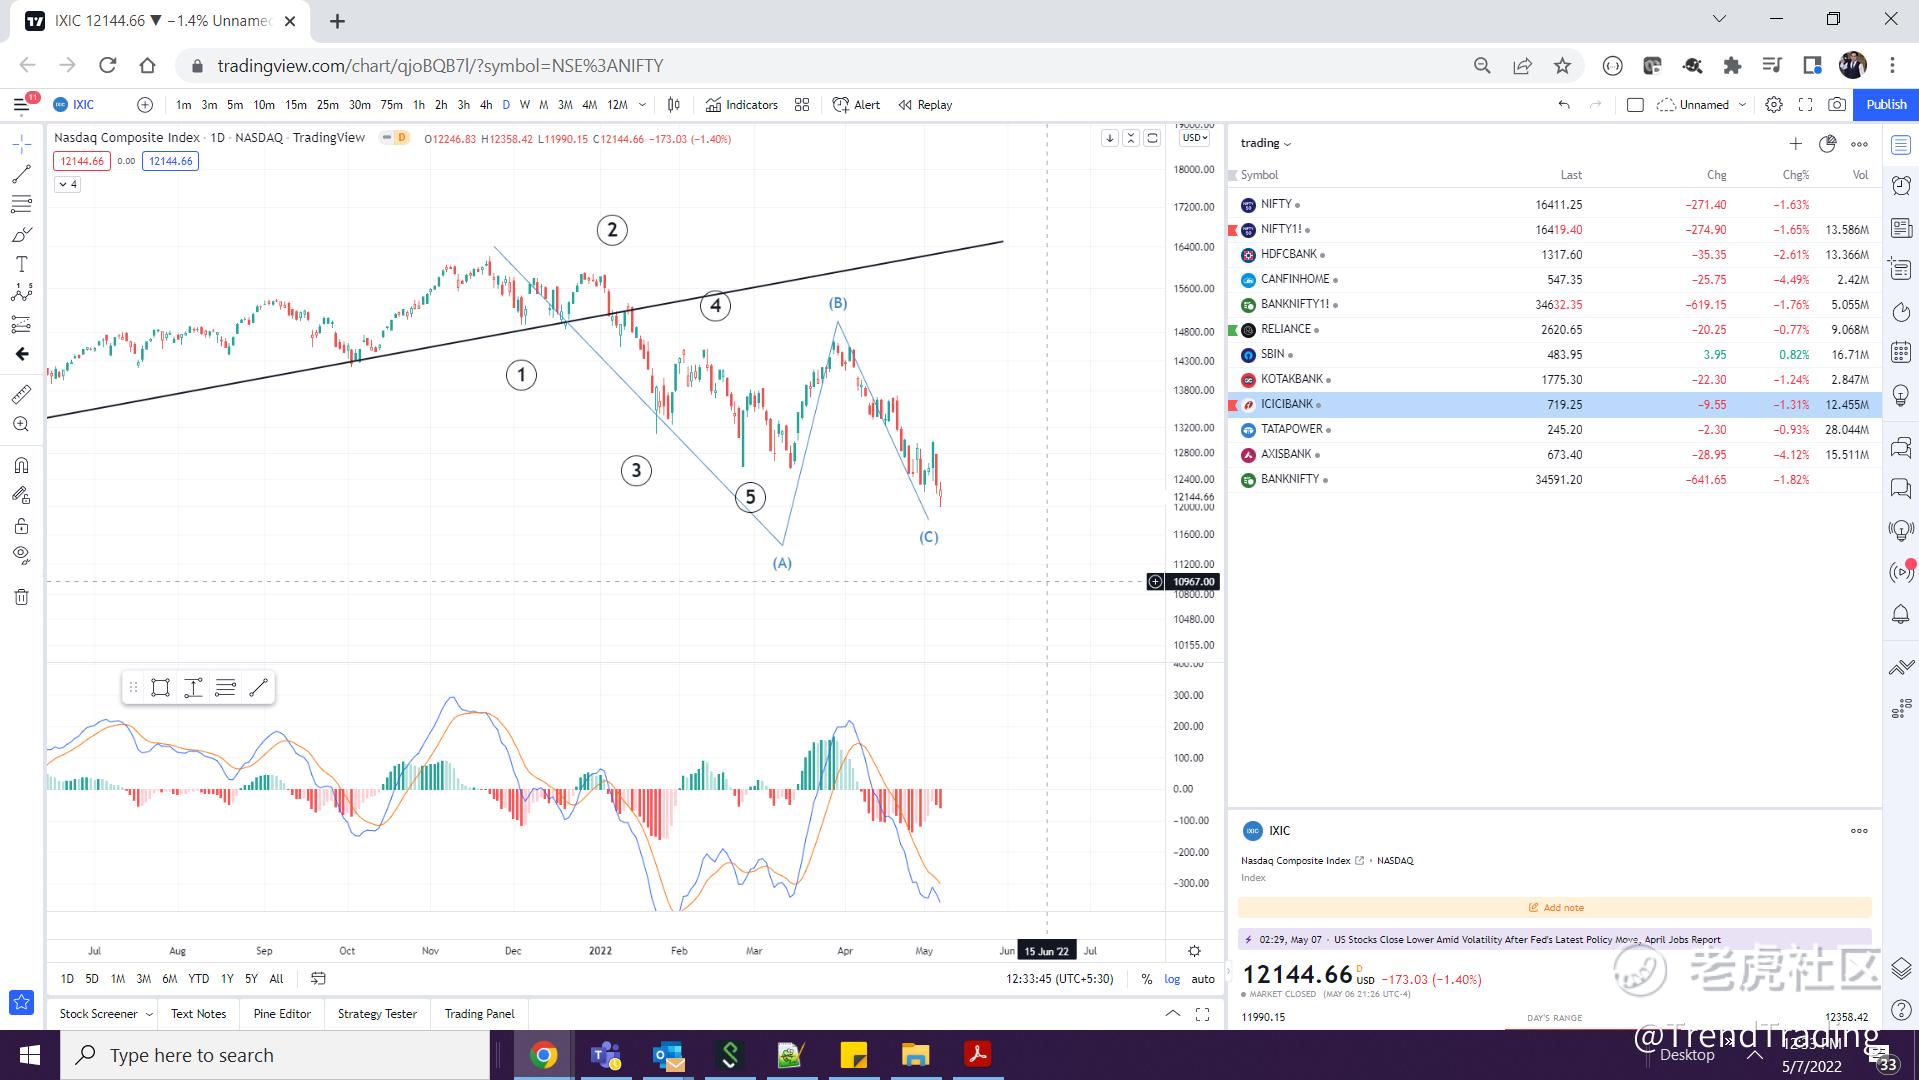Select the brush drawing tool

click(21, 234)
